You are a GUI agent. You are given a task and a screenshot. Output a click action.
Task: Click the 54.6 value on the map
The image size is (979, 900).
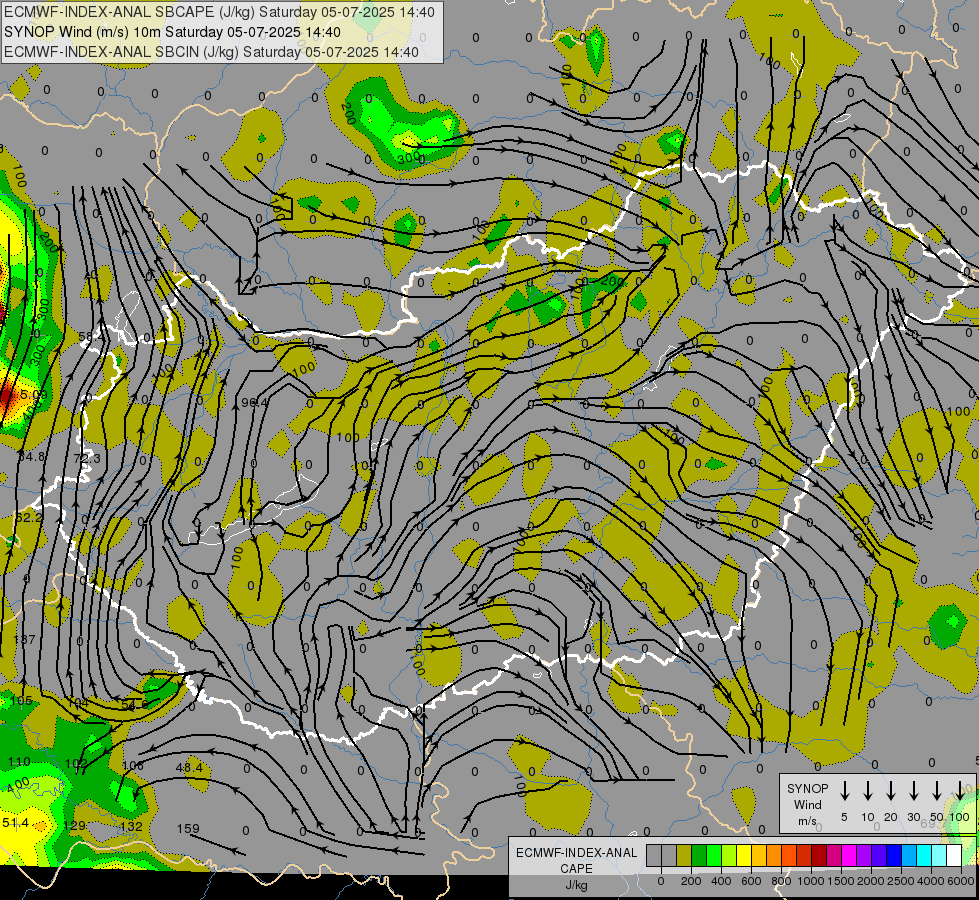point(135,705)
